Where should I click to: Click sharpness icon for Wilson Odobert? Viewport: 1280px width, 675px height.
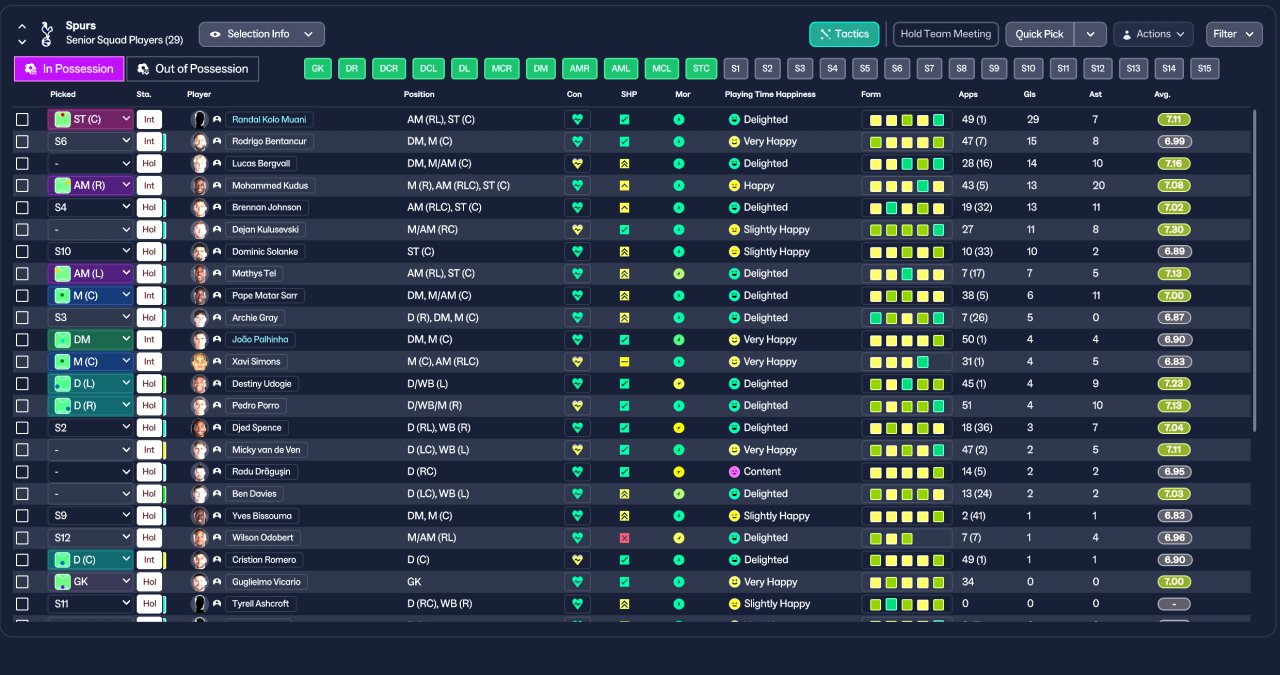(x=624, y=538)
